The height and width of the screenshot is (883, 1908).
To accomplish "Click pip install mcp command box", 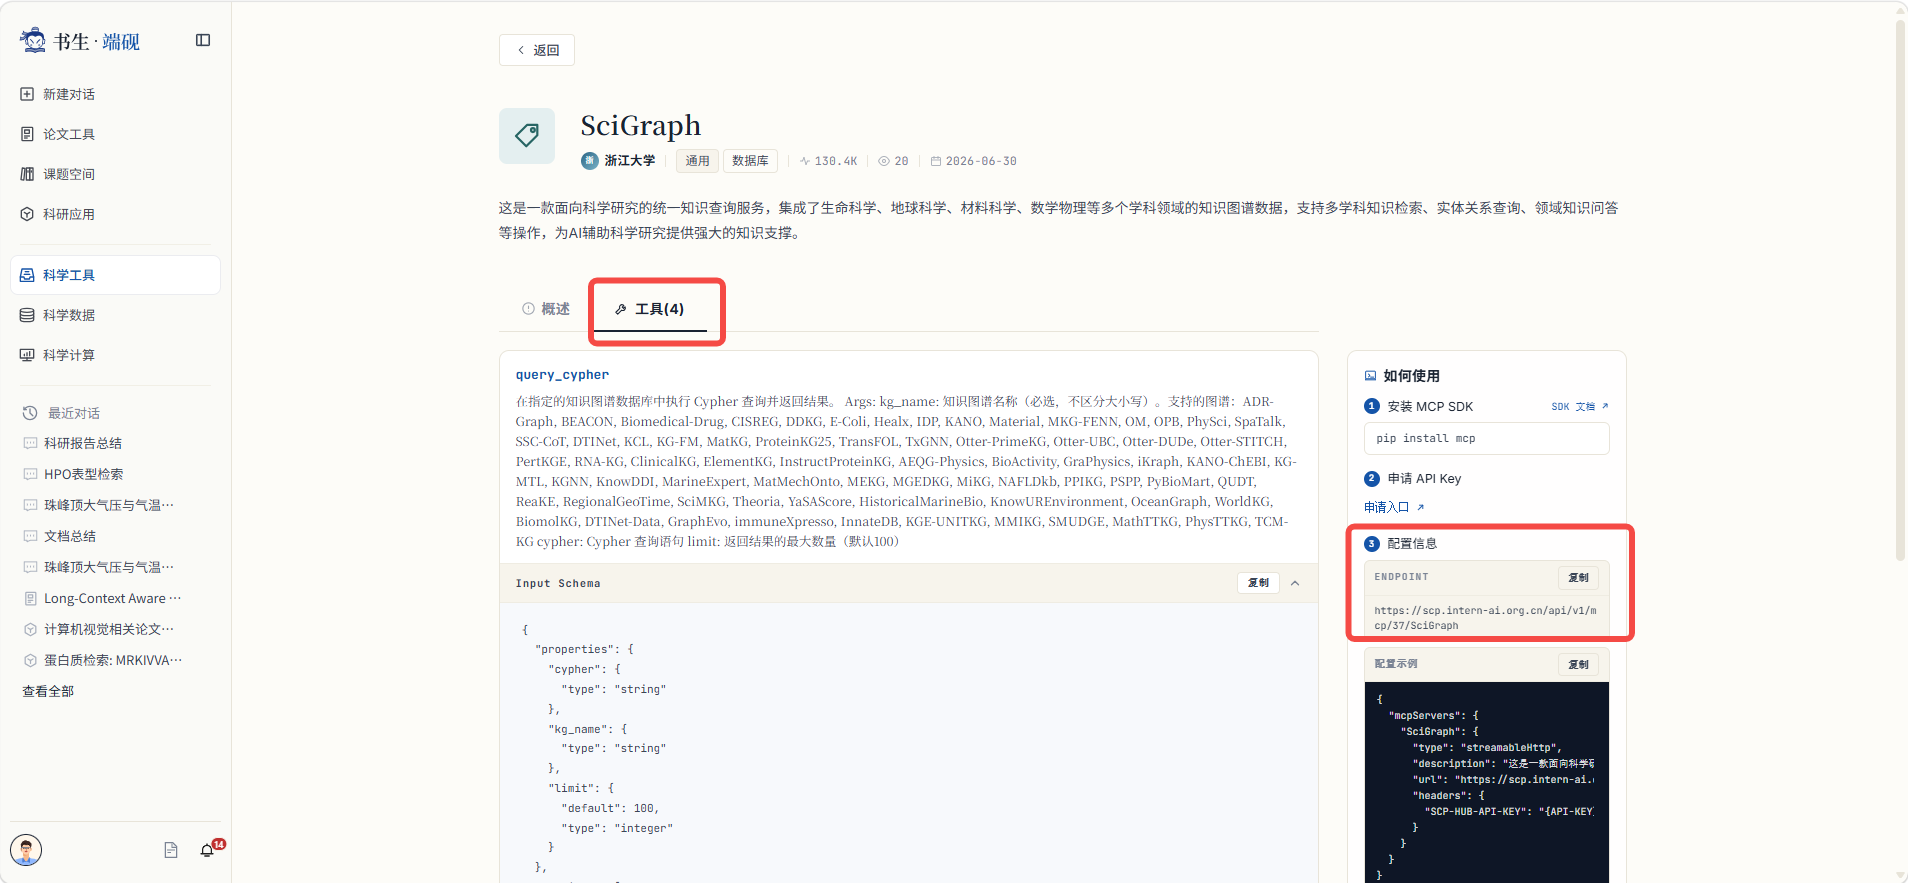I will tap(1486, 439).
